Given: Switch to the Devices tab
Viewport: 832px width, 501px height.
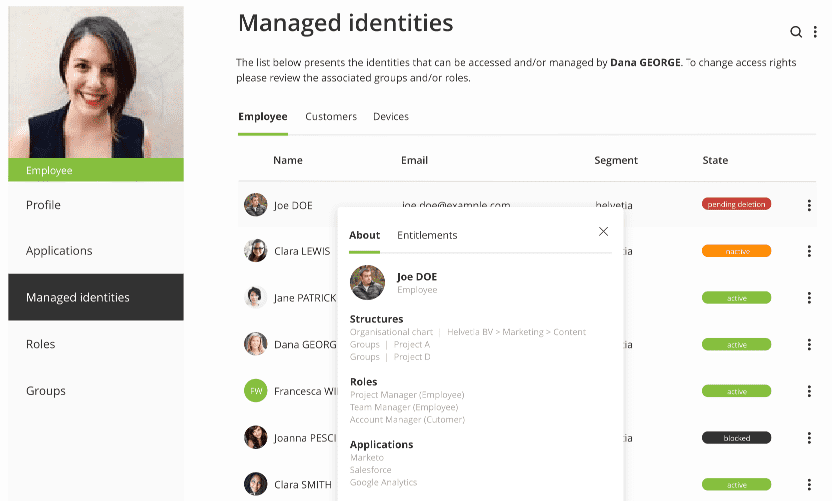Looking at the screenshot, I should pyautogui.click(x=391, y=117).
